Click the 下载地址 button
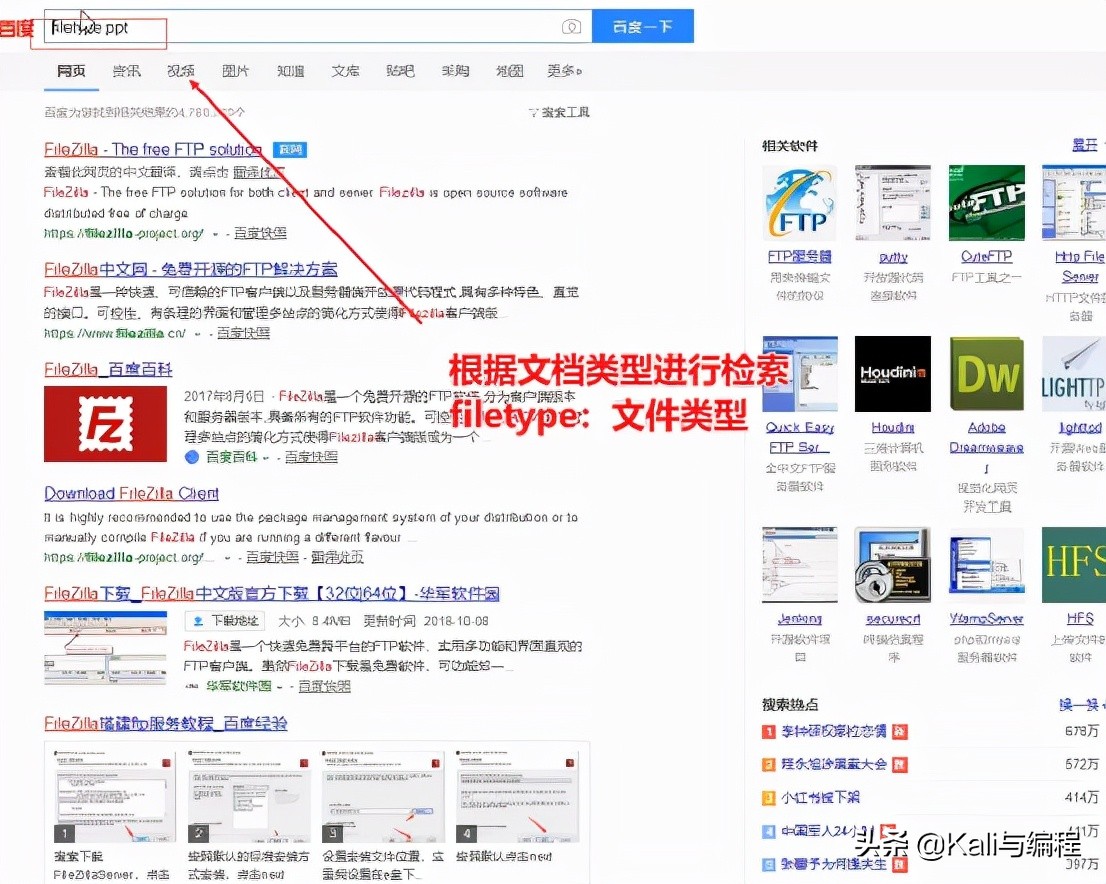Image resolution: width=1106 pixels, height=884 pixels. point(225,621)
